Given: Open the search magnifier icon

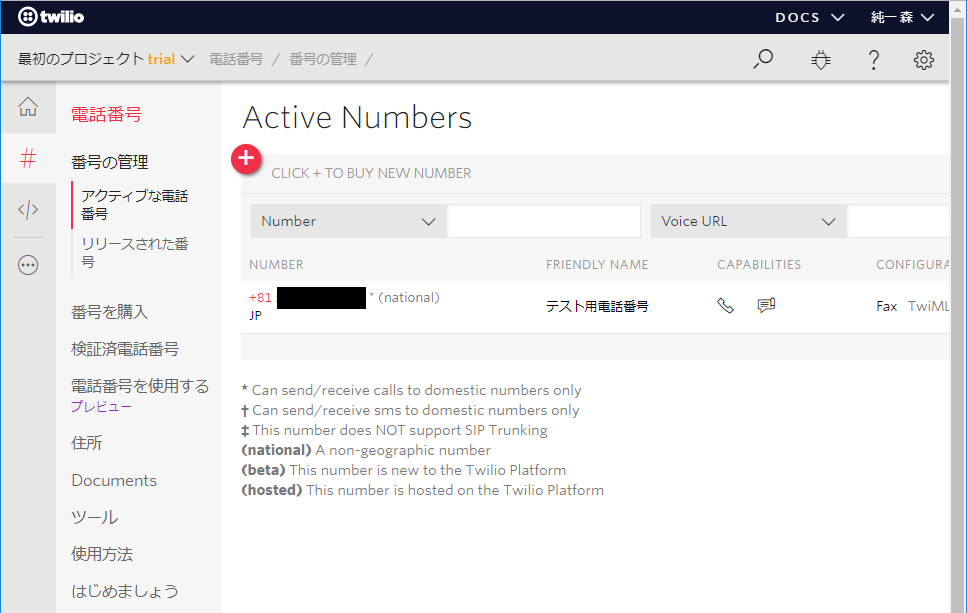Looking at the screenshot, I should click(763, 59).
